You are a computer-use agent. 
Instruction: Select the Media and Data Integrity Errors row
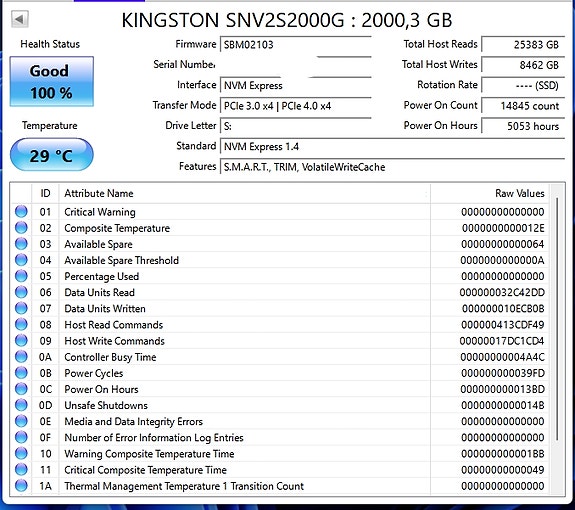tap(280, 421)
